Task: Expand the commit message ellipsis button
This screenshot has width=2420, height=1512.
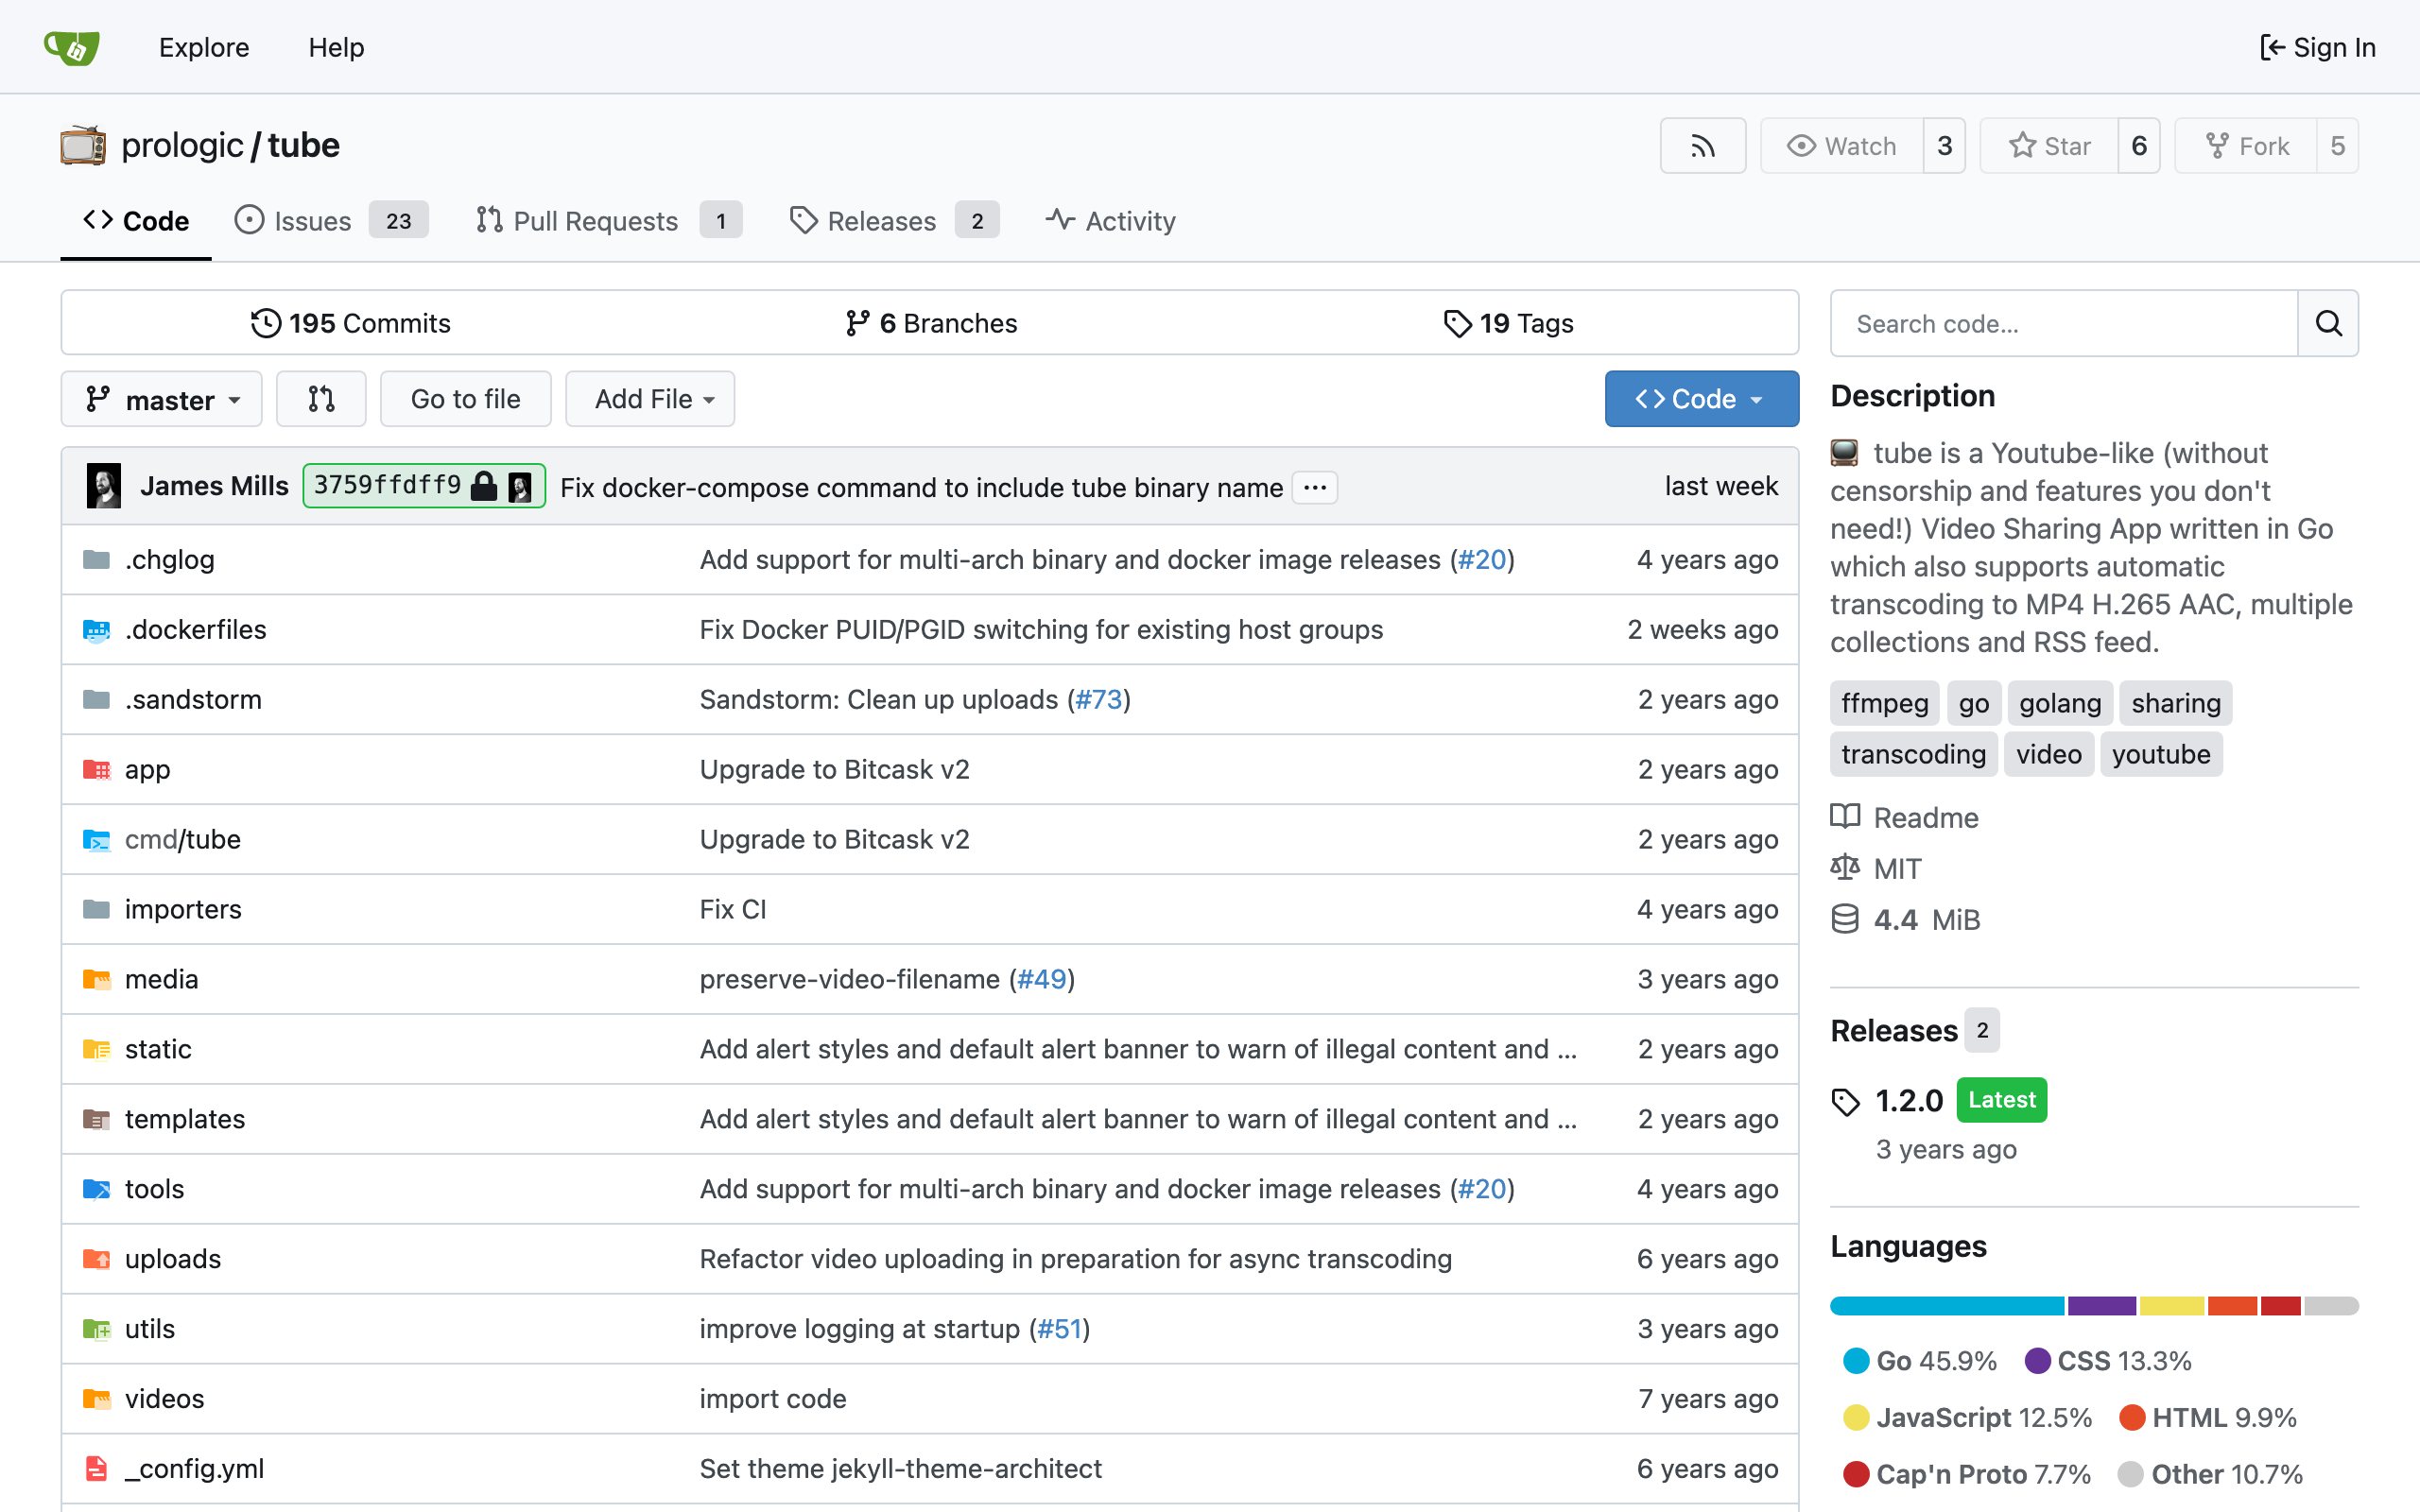Action: coord(1314,487)
